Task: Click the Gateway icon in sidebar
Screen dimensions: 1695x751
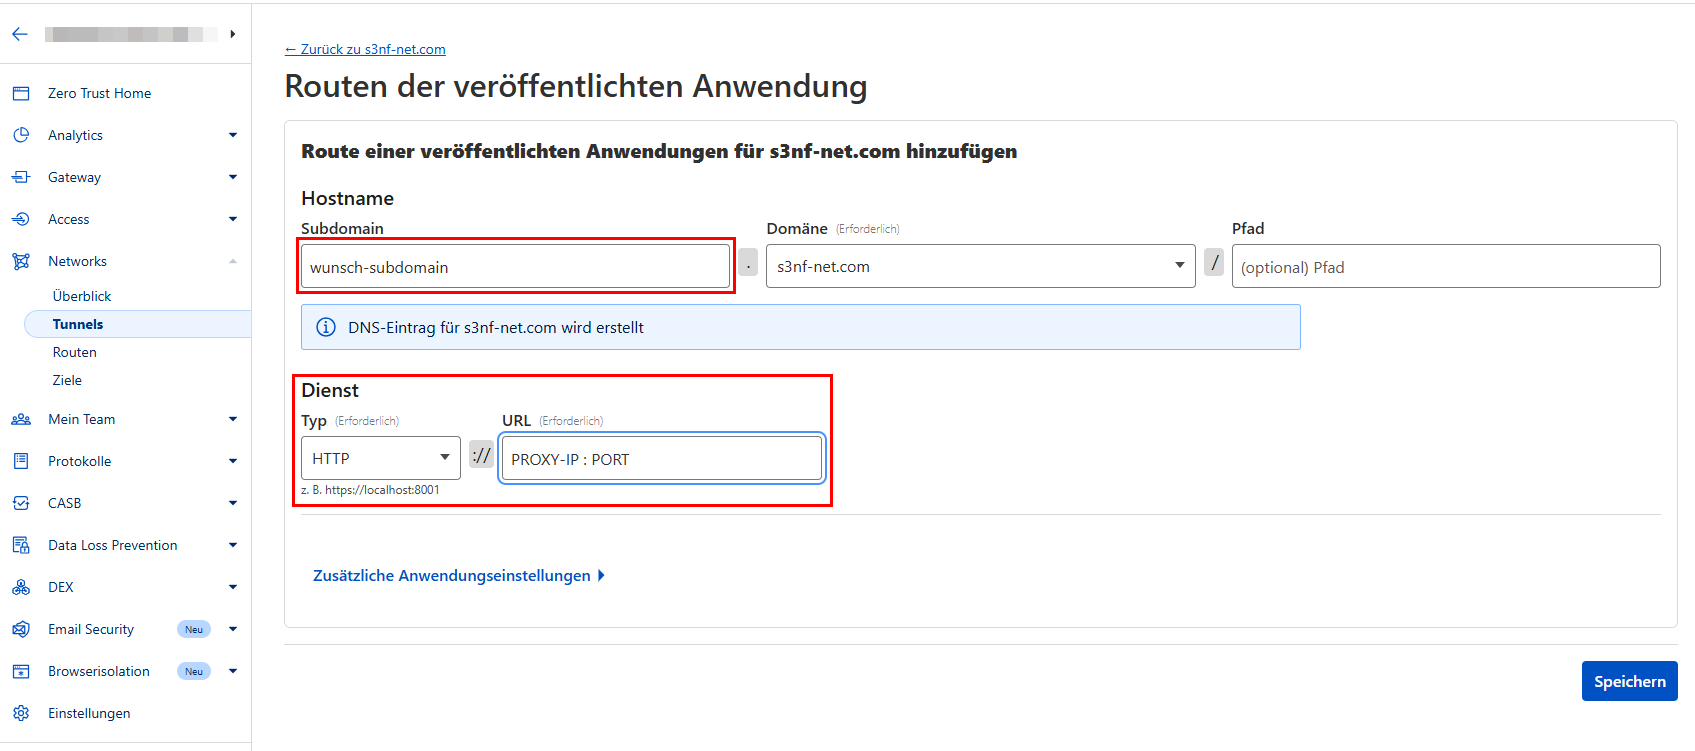Action: coord(21,177)
